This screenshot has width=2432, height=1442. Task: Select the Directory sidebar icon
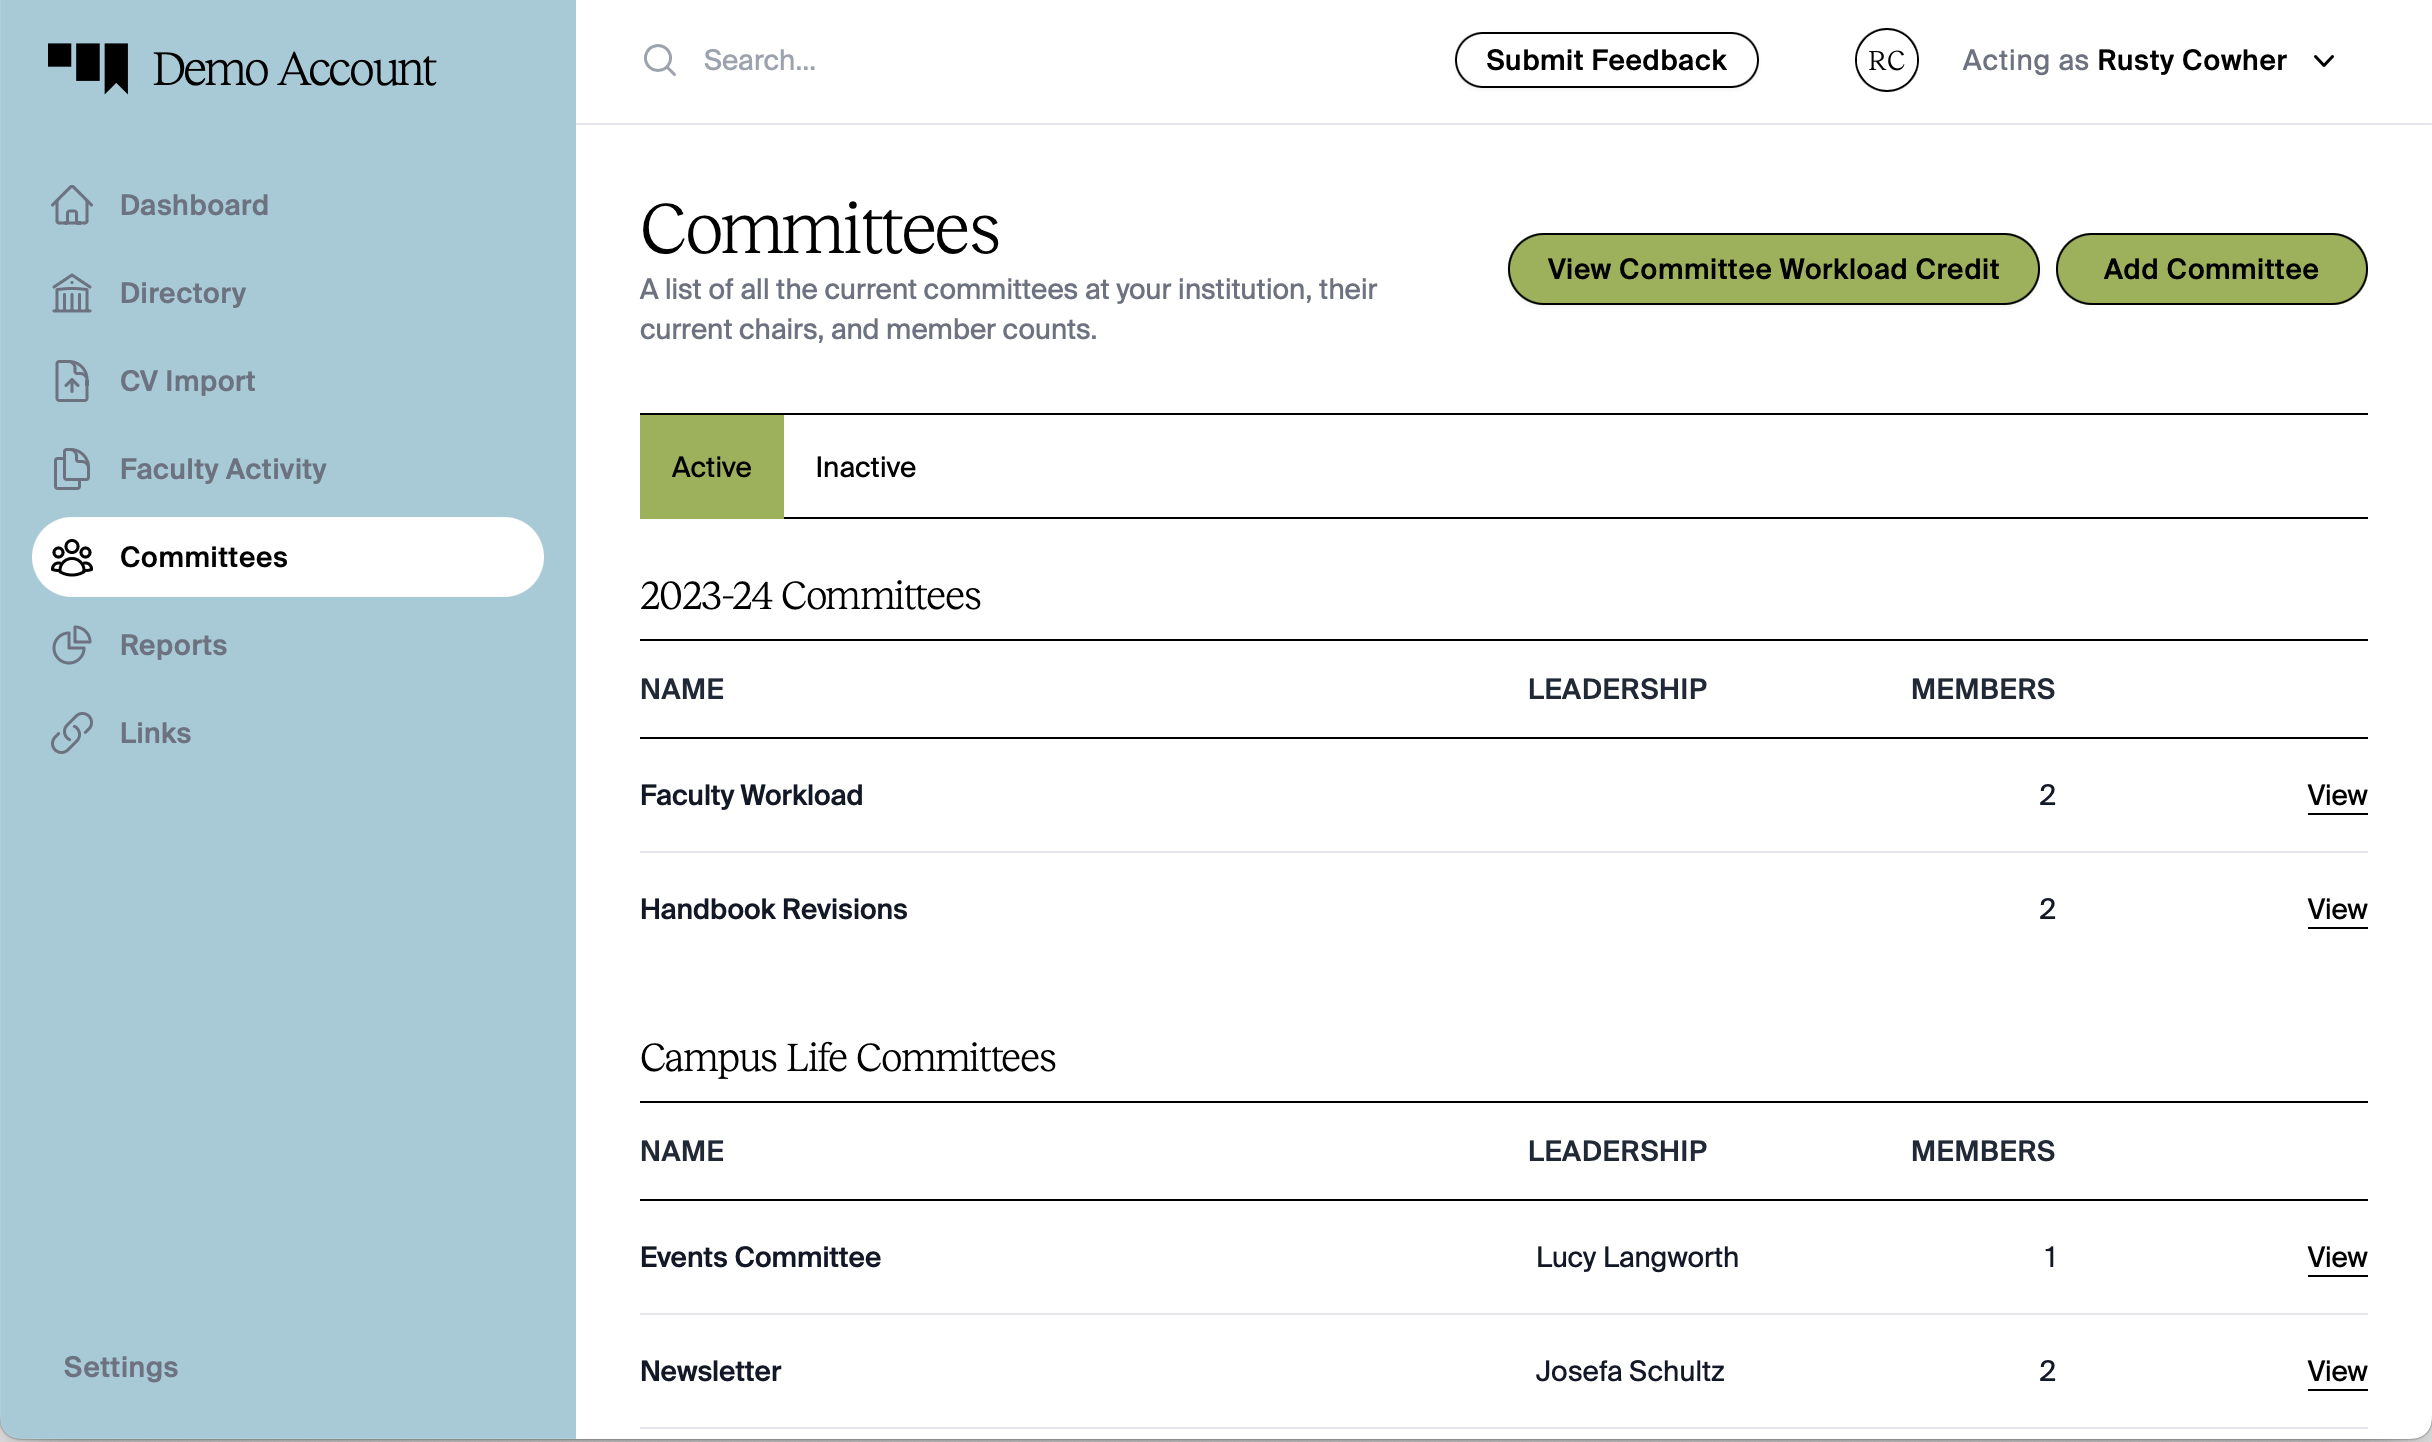[71, 293]
